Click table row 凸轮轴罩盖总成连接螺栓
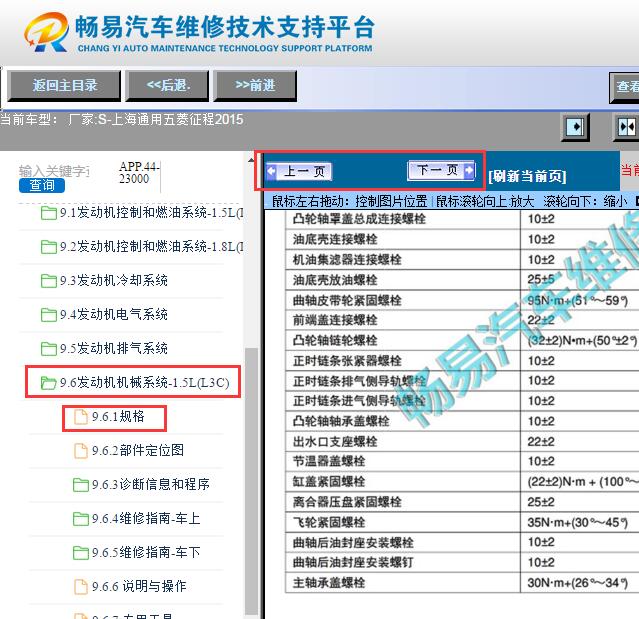The width and height of the screenshot is (639, 619). coord(462,219)
